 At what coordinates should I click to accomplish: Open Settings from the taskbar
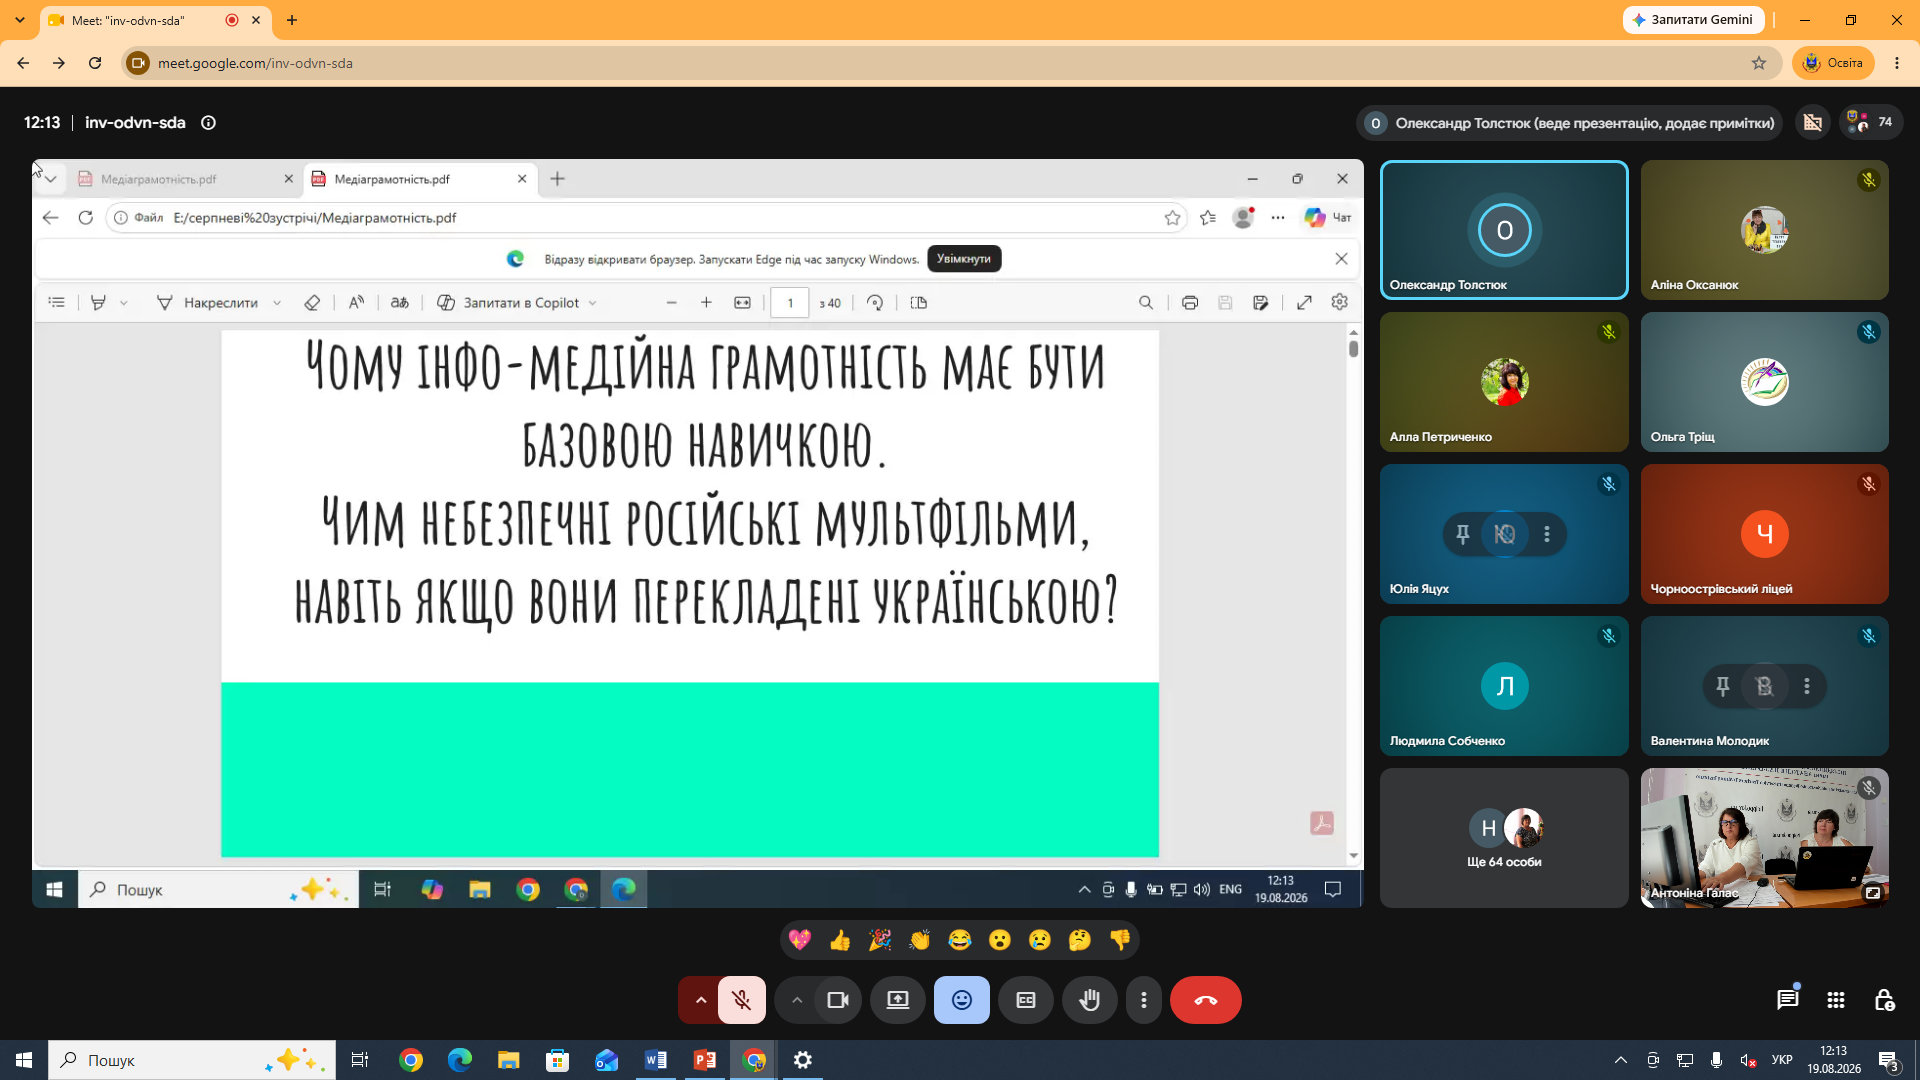click(x=803, y=1060)
